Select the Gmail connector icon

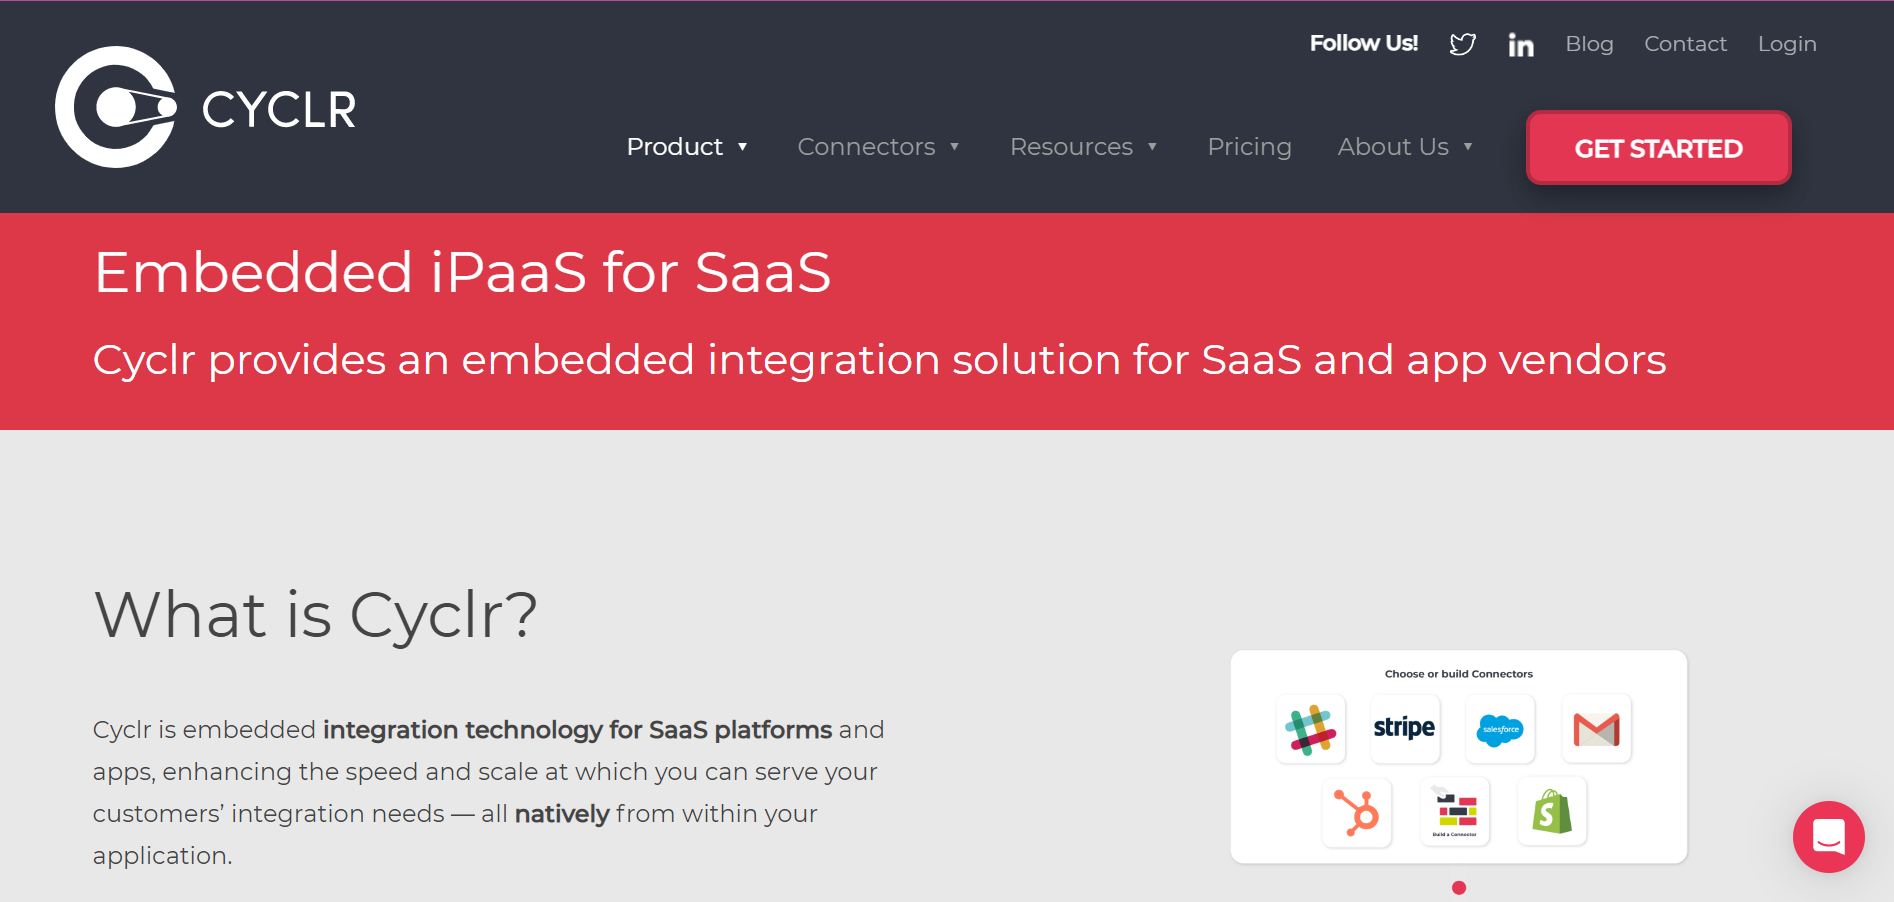click(1595, 729)
